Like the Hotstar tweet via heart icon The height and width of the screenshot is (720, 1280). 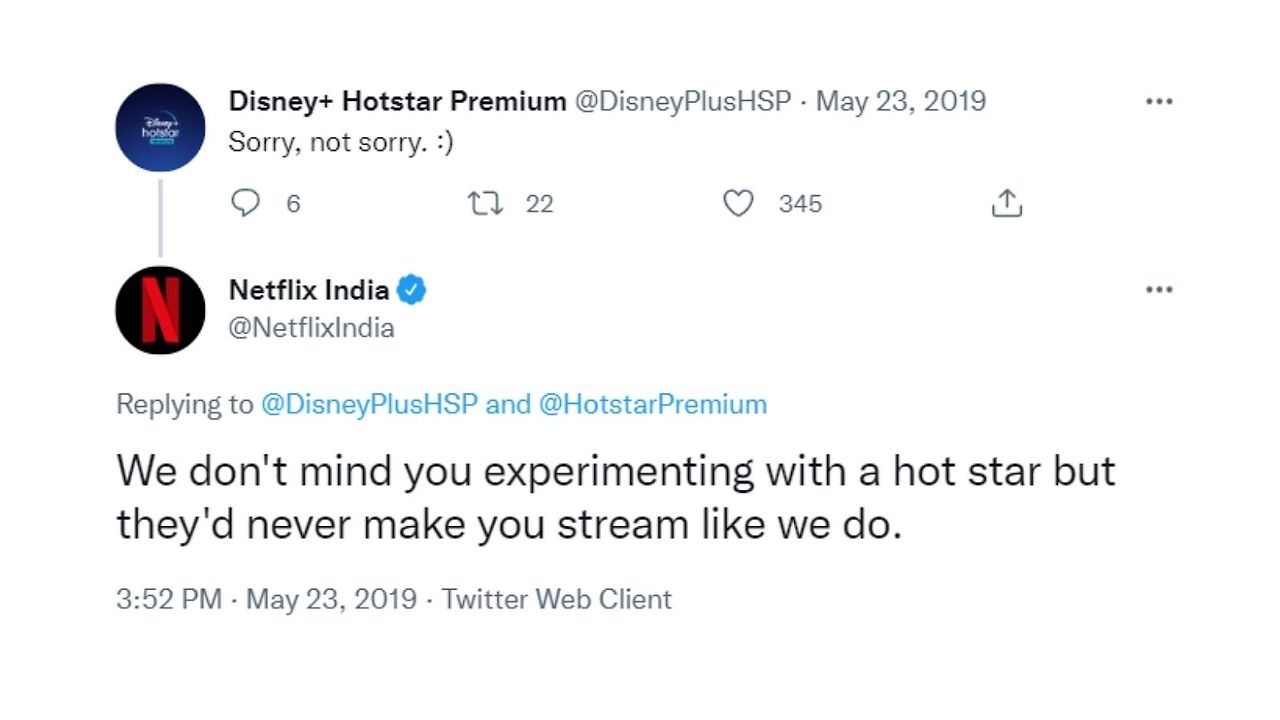[x=739, y=203]
